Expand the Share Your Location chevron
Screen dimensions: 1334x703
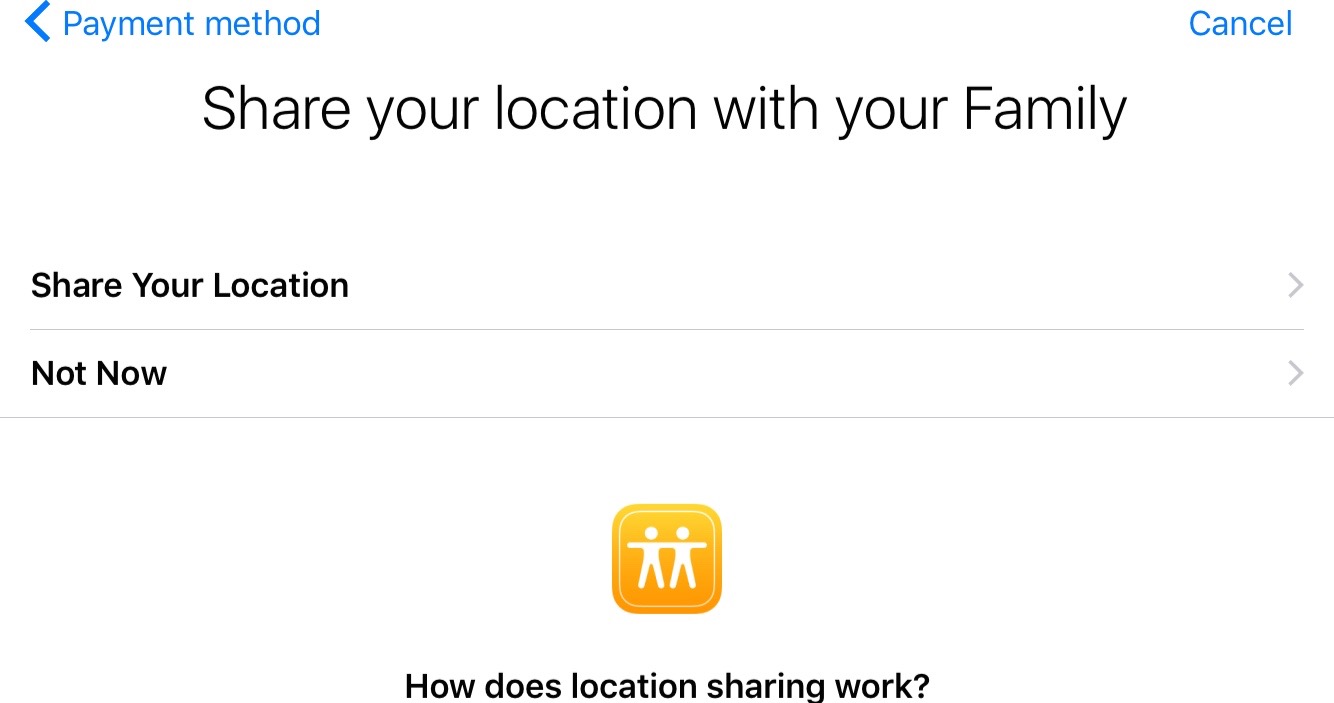coord(1295,286)
